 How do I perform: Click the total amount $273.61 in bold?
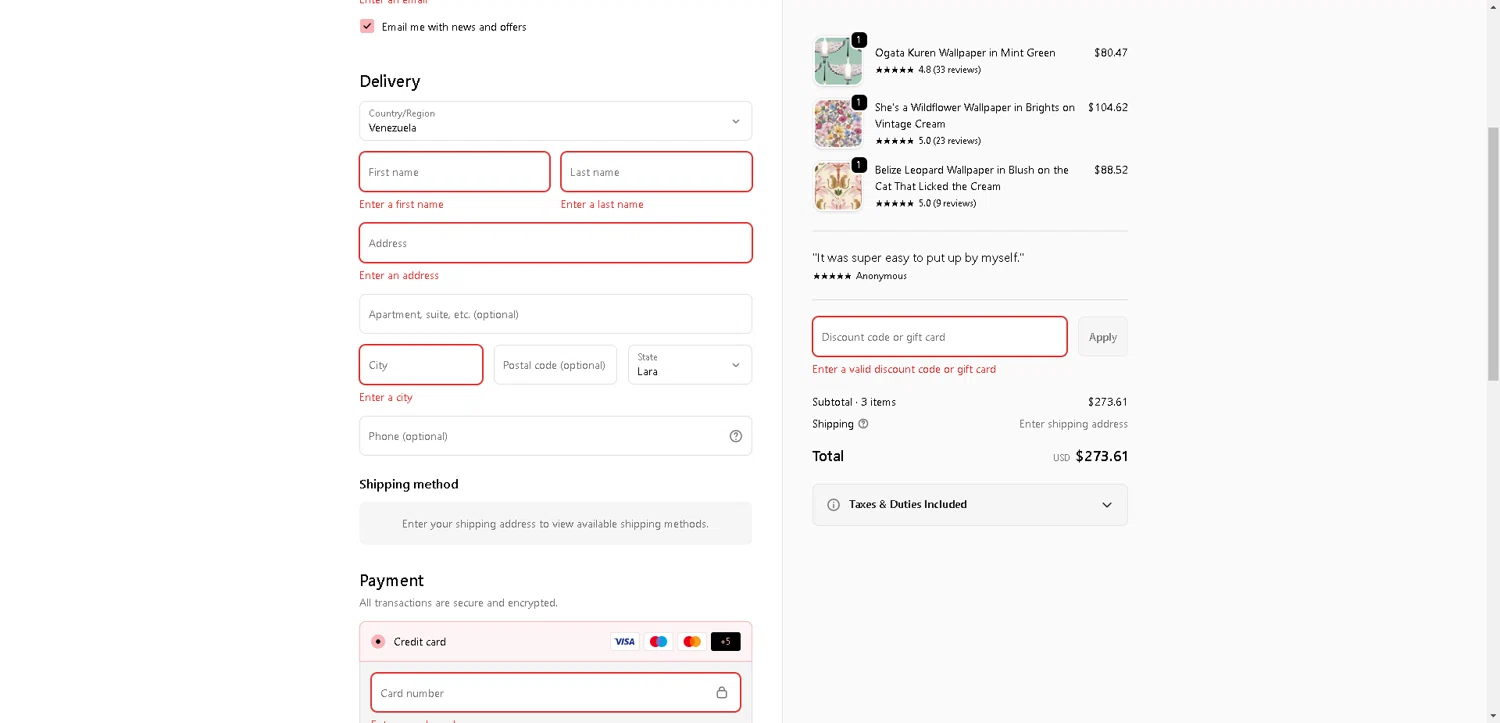pyautogui.click(x=1101, y=456)
